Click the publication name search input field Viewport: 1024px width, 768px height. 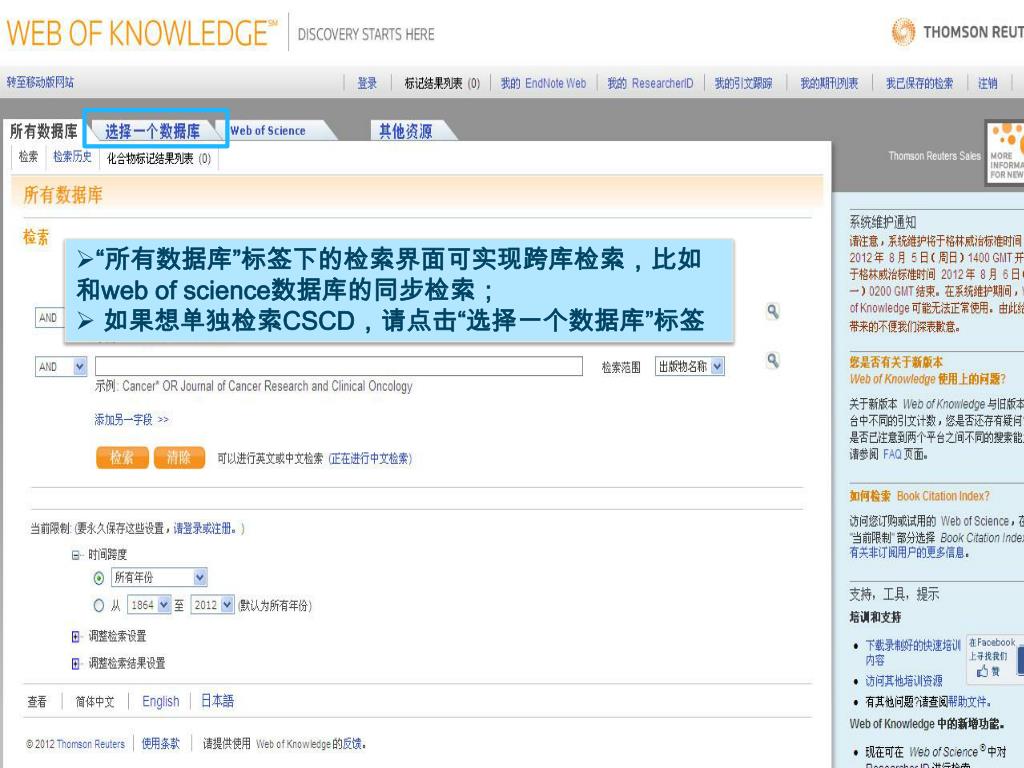339,366
